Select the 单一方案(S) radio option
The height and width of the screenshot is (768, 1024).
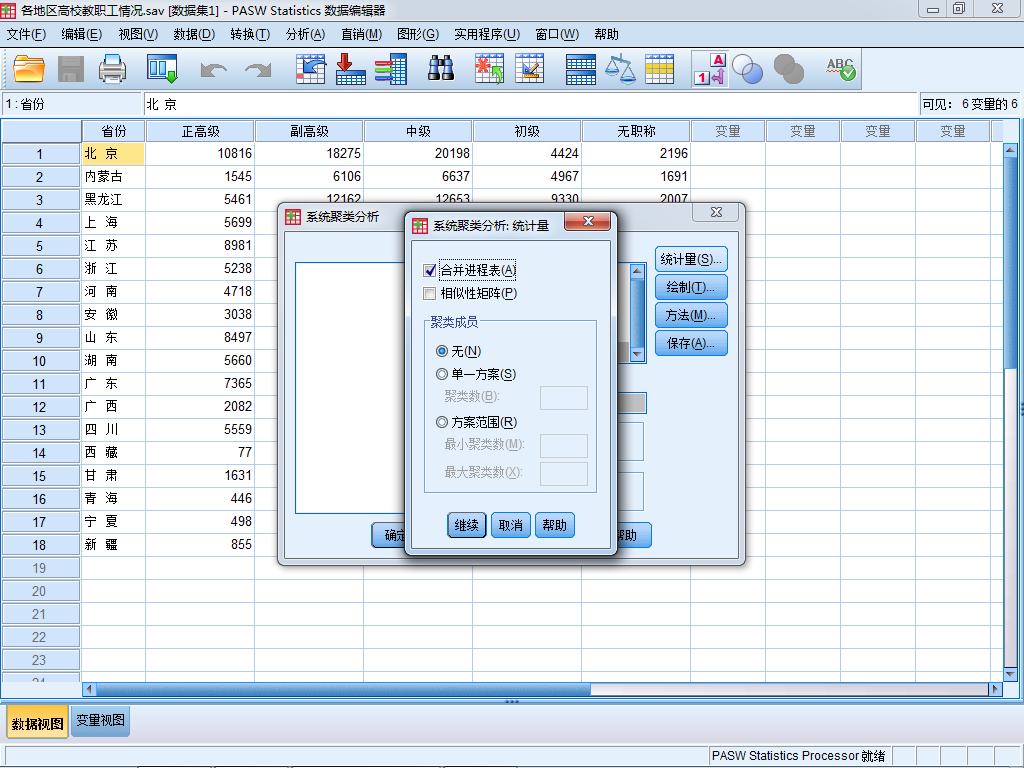tap(441, 374)
